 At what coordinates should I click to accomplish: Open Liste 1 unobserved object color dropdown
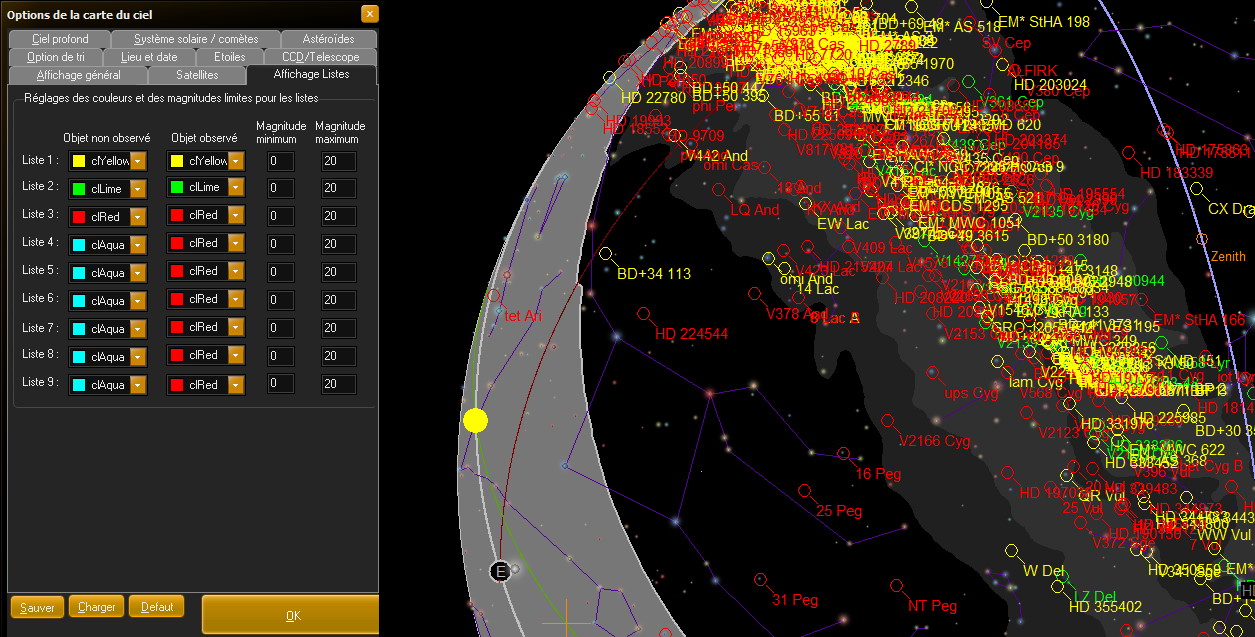[x=139, y=161]
